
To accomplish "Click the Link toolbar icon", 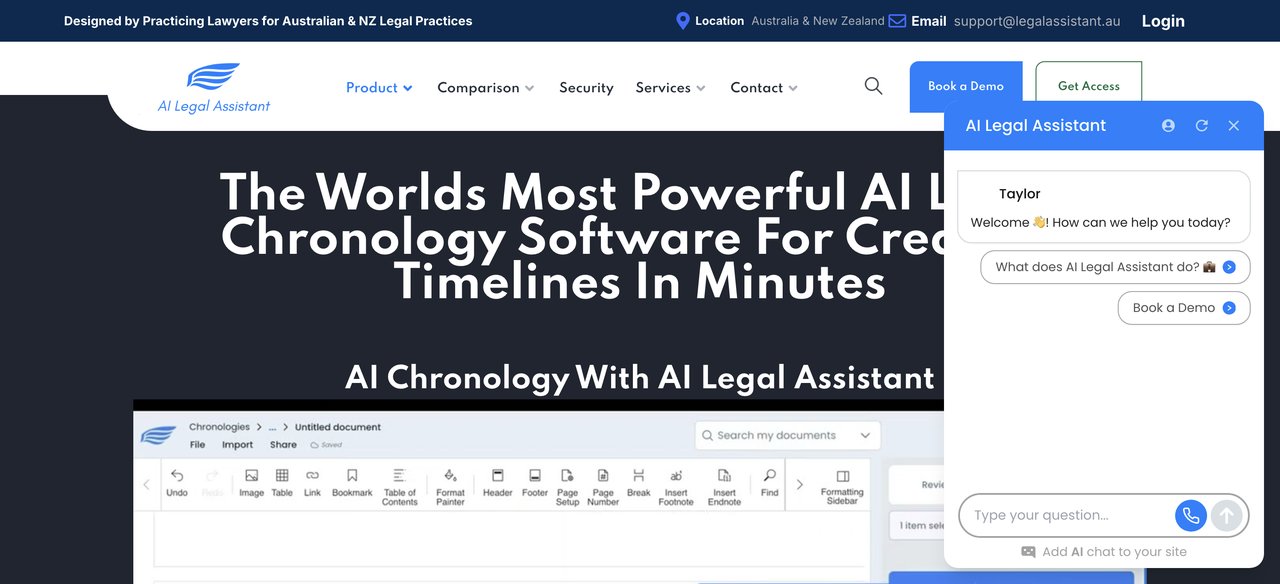I will coord(312,483).
